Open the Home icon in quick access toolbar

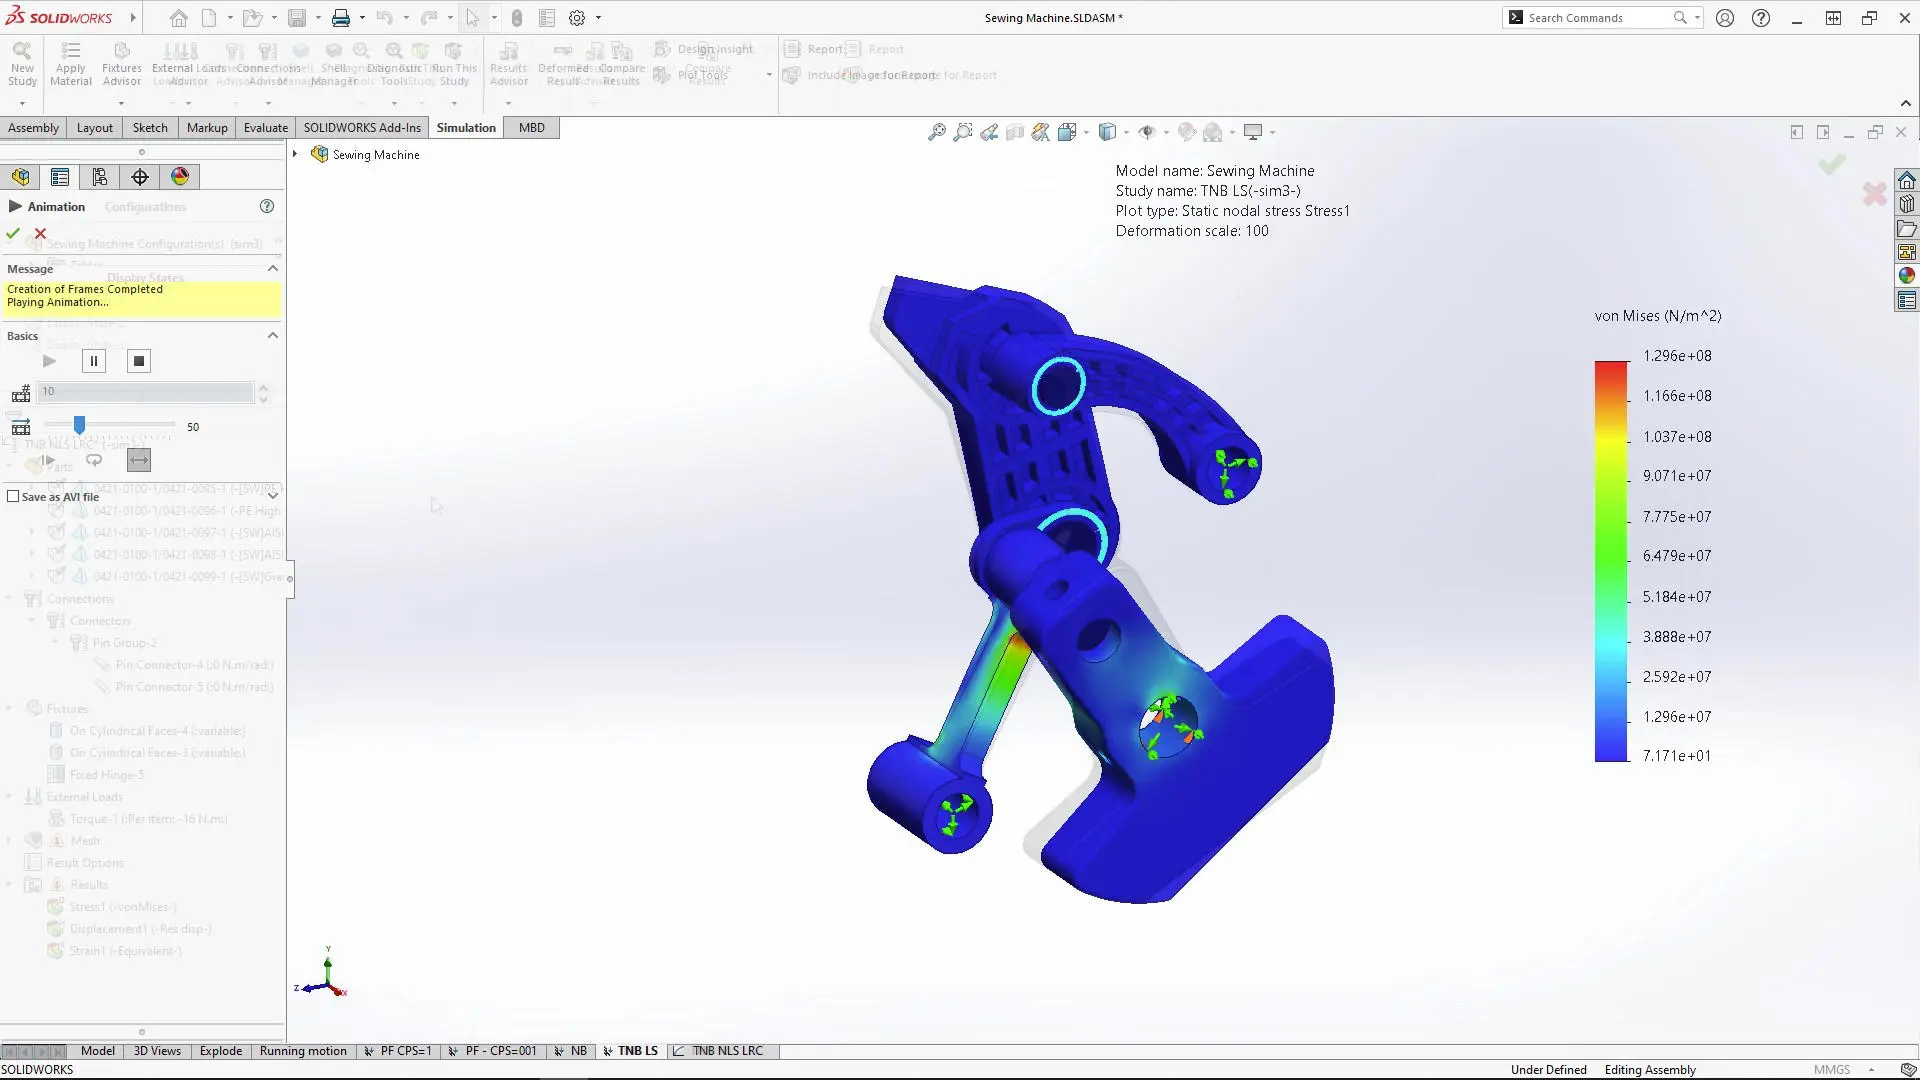tap(178, 18)
